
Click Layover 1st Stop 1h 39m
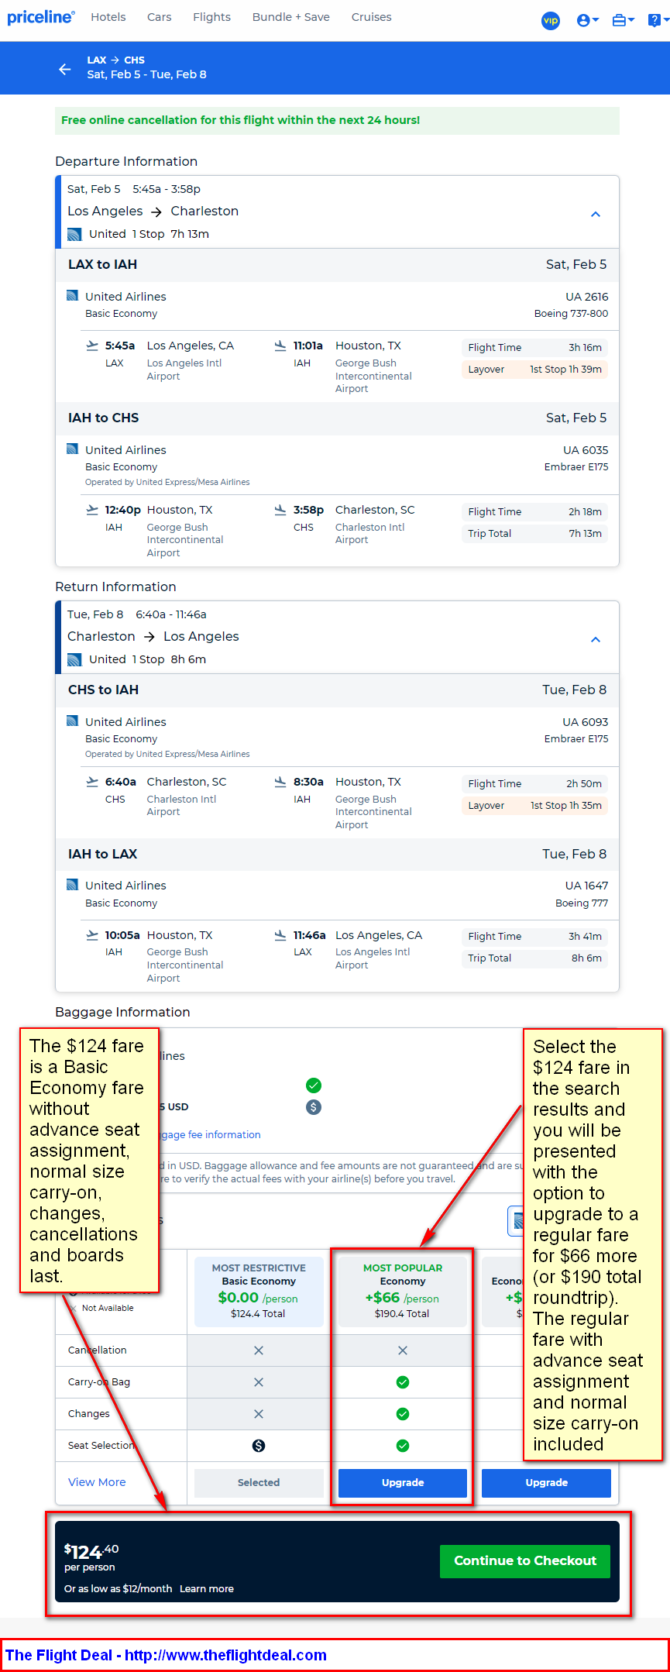tap(535, 369)
